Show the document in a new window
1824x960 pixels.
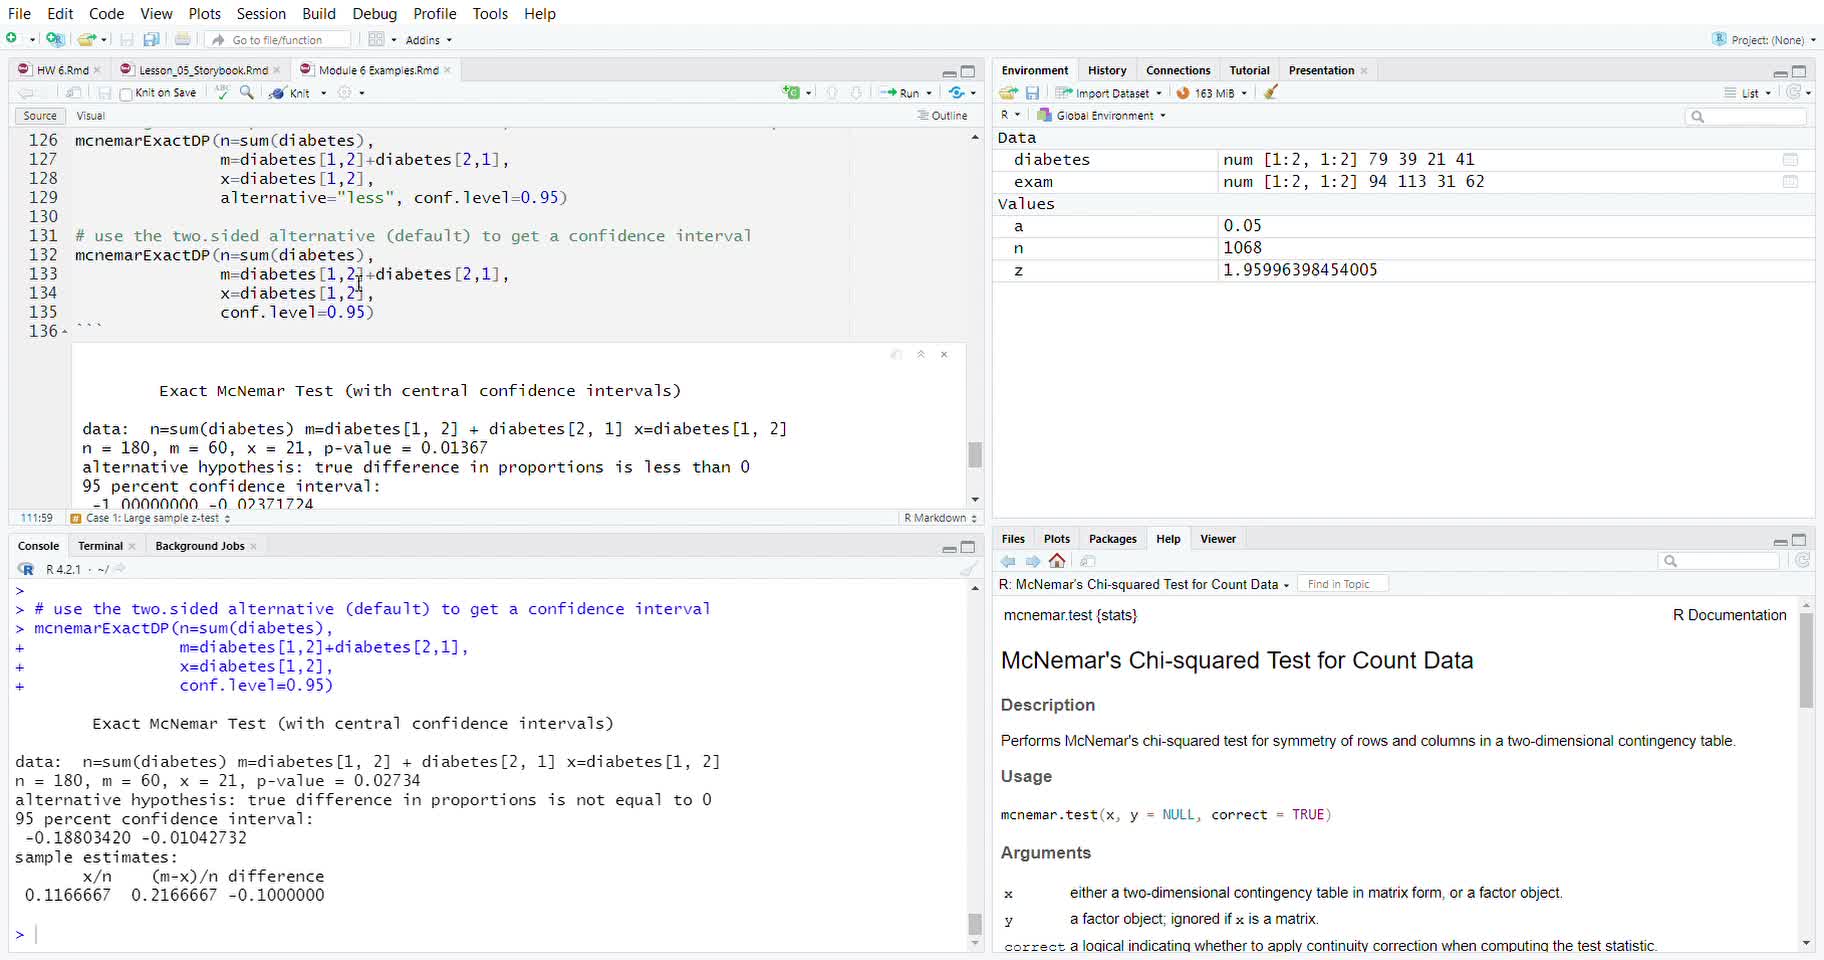[x=73, y=92]
